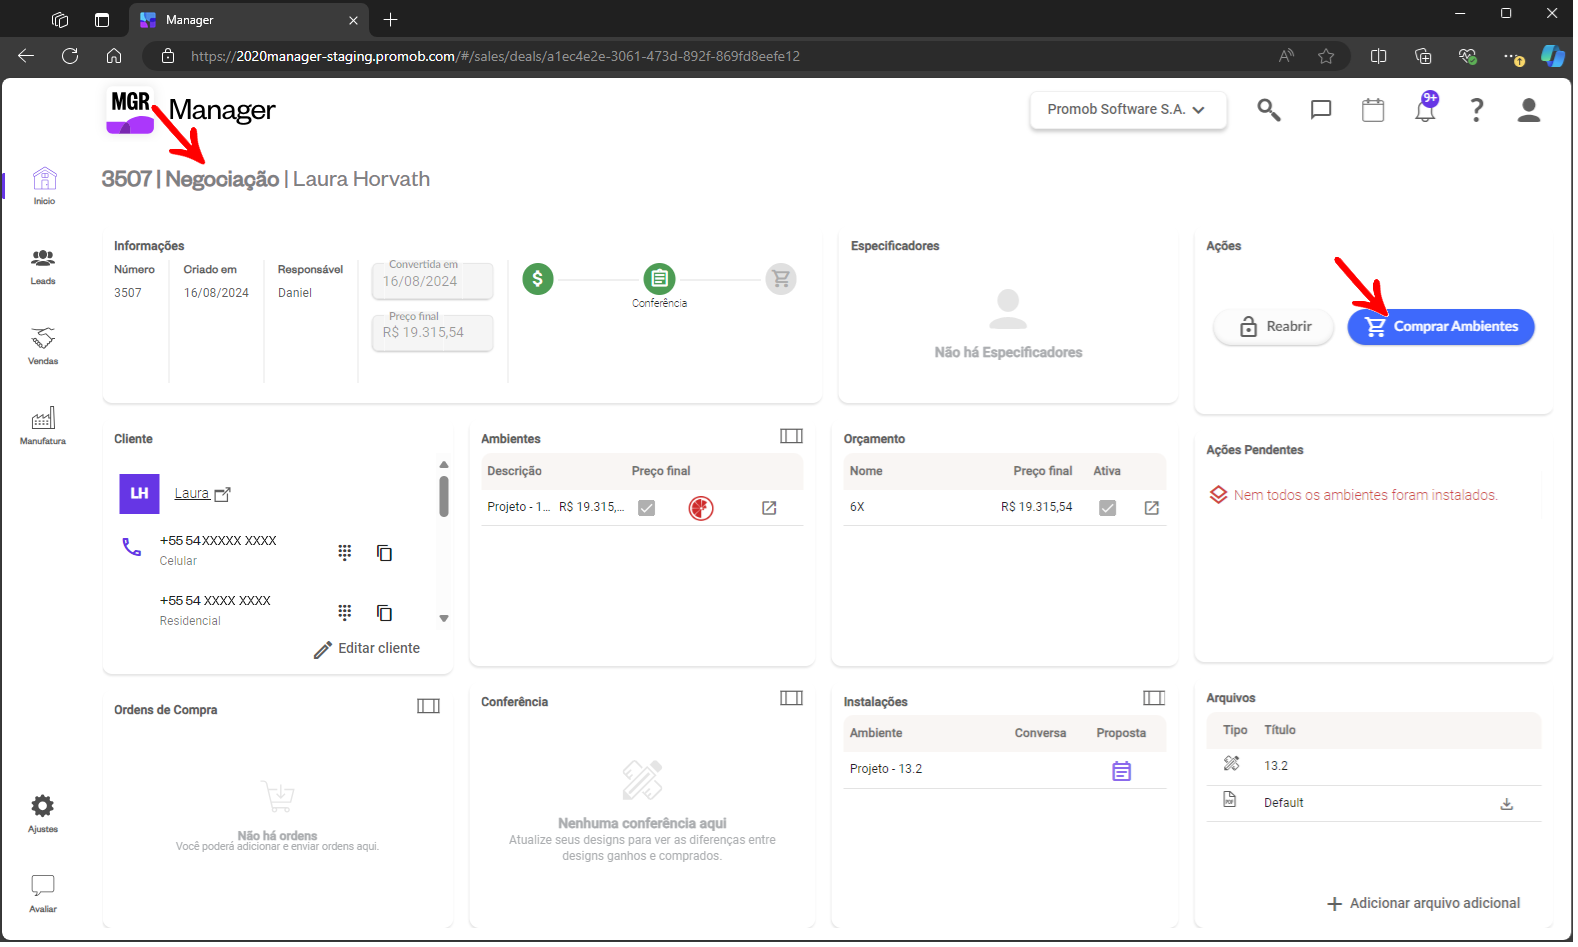This screenshot has width=1578, height=947.
Task: Click the LH client avatar
Action: coord(140,494)
